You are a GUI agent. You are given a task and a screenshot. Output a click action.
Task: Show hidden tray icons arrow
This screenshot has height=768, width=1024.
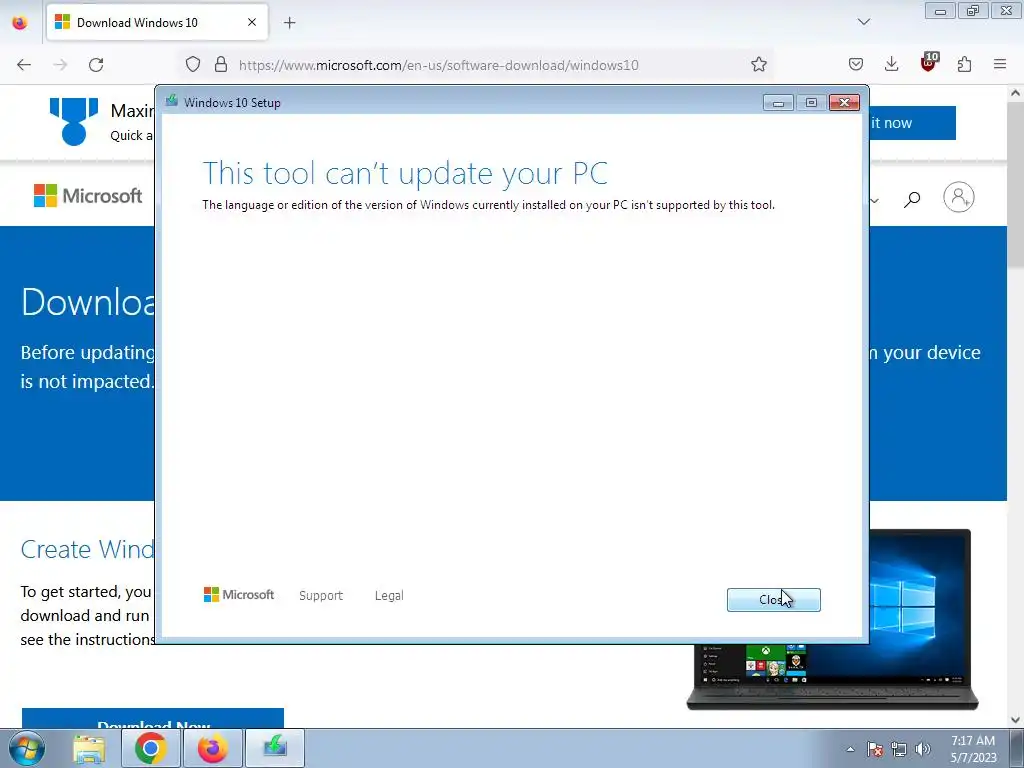click(x=850, y=749)
